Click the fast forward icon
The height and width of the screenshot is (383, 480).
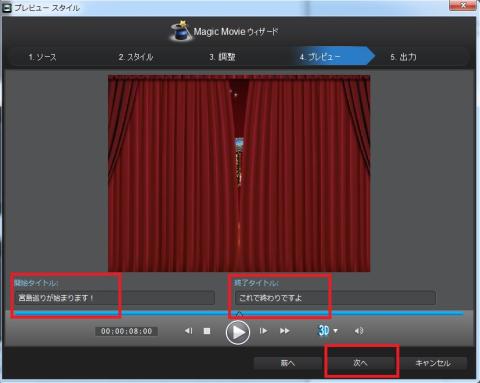tap(285, 331)
